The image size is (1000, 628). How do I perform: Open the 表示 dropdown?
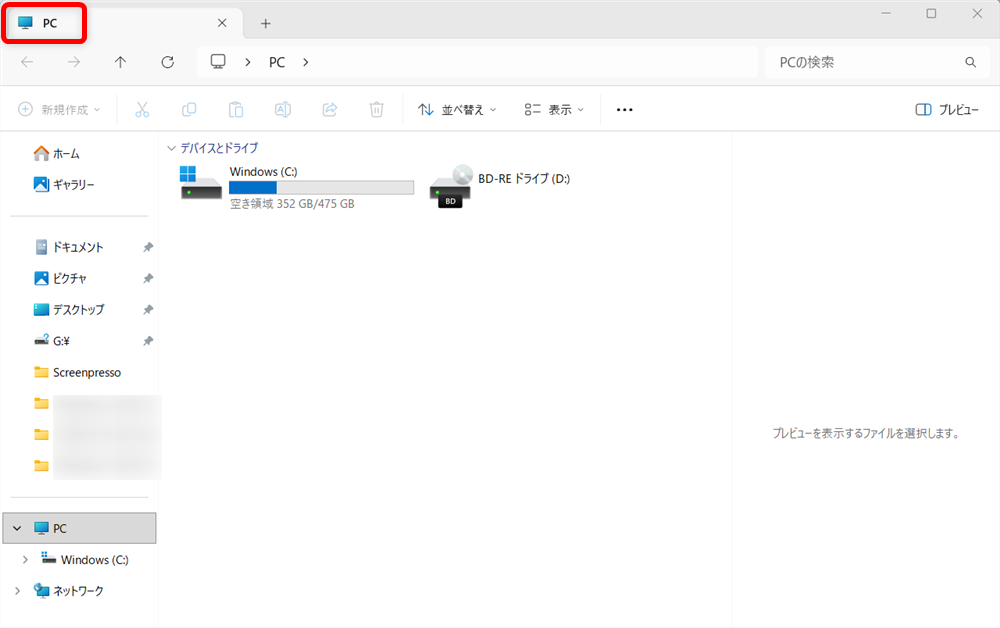click(554, 109)
